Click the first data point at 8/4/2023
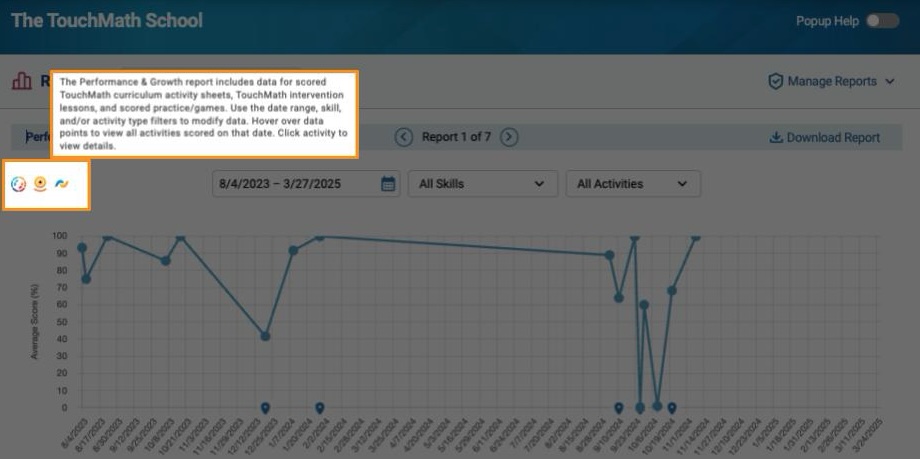 (82, 248)
